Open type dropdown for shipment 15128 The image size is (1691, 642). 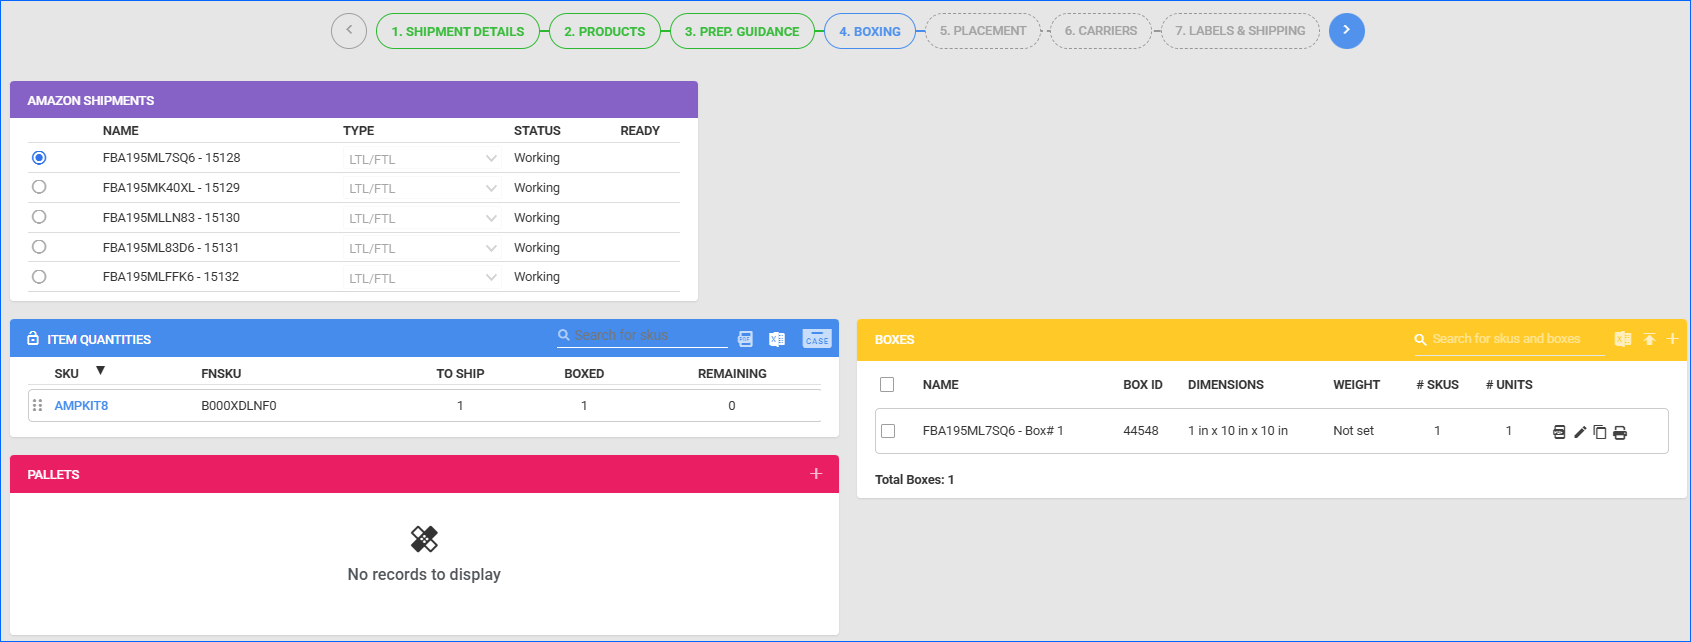point(491,159)
